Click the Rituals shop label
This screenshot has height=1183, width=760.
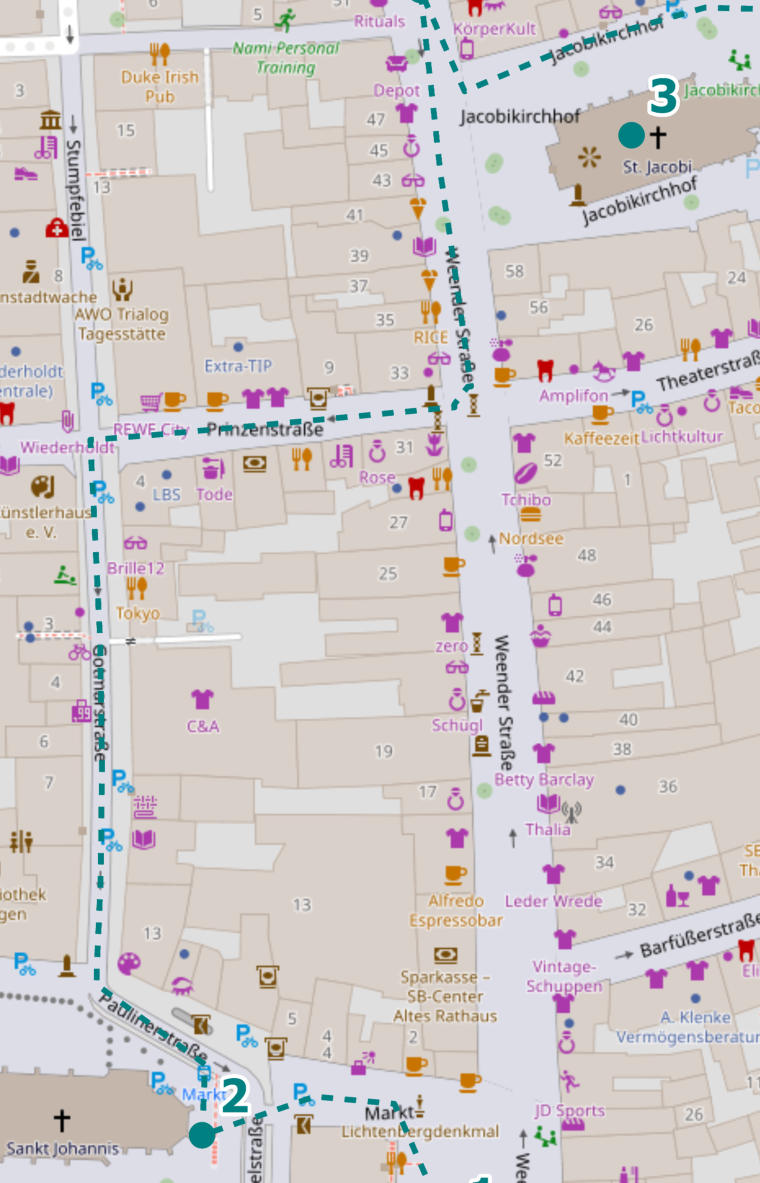(380, 21)
